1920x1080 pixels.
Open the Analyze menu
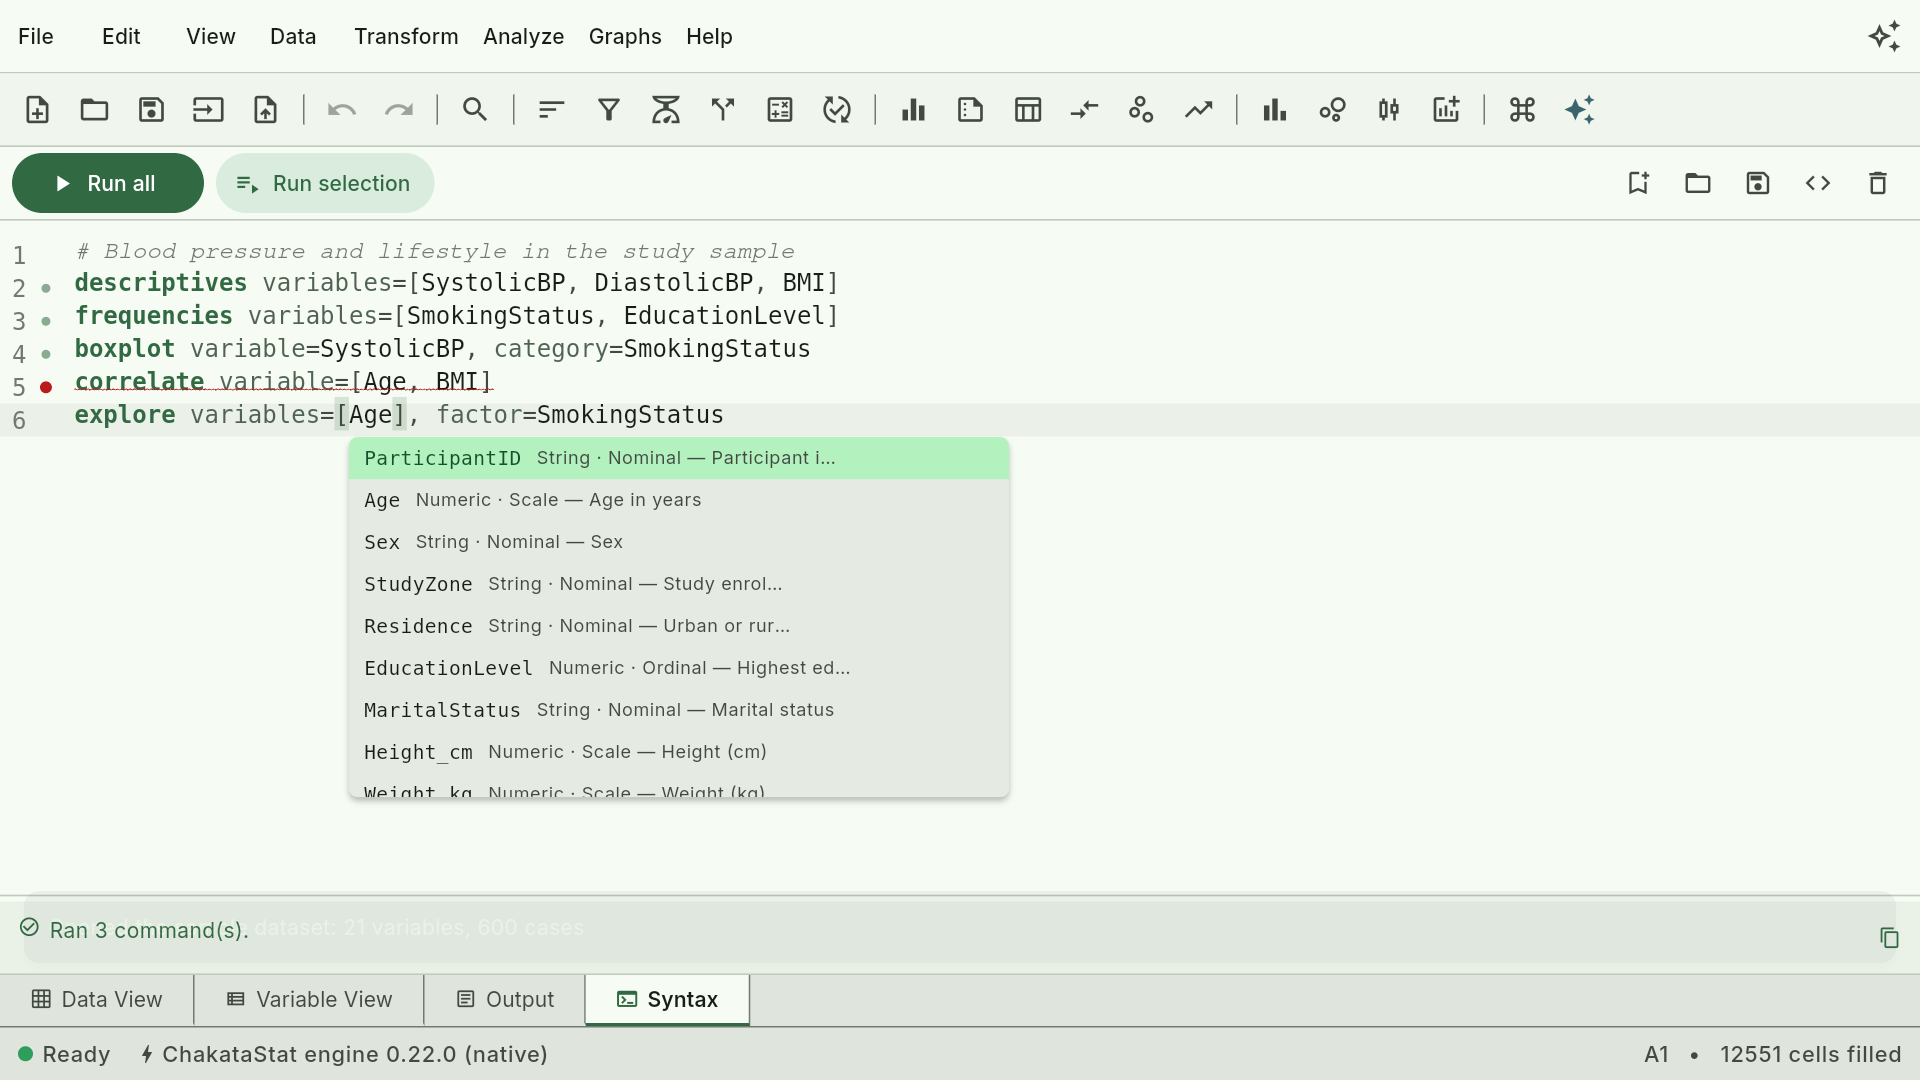click(524, 37)
